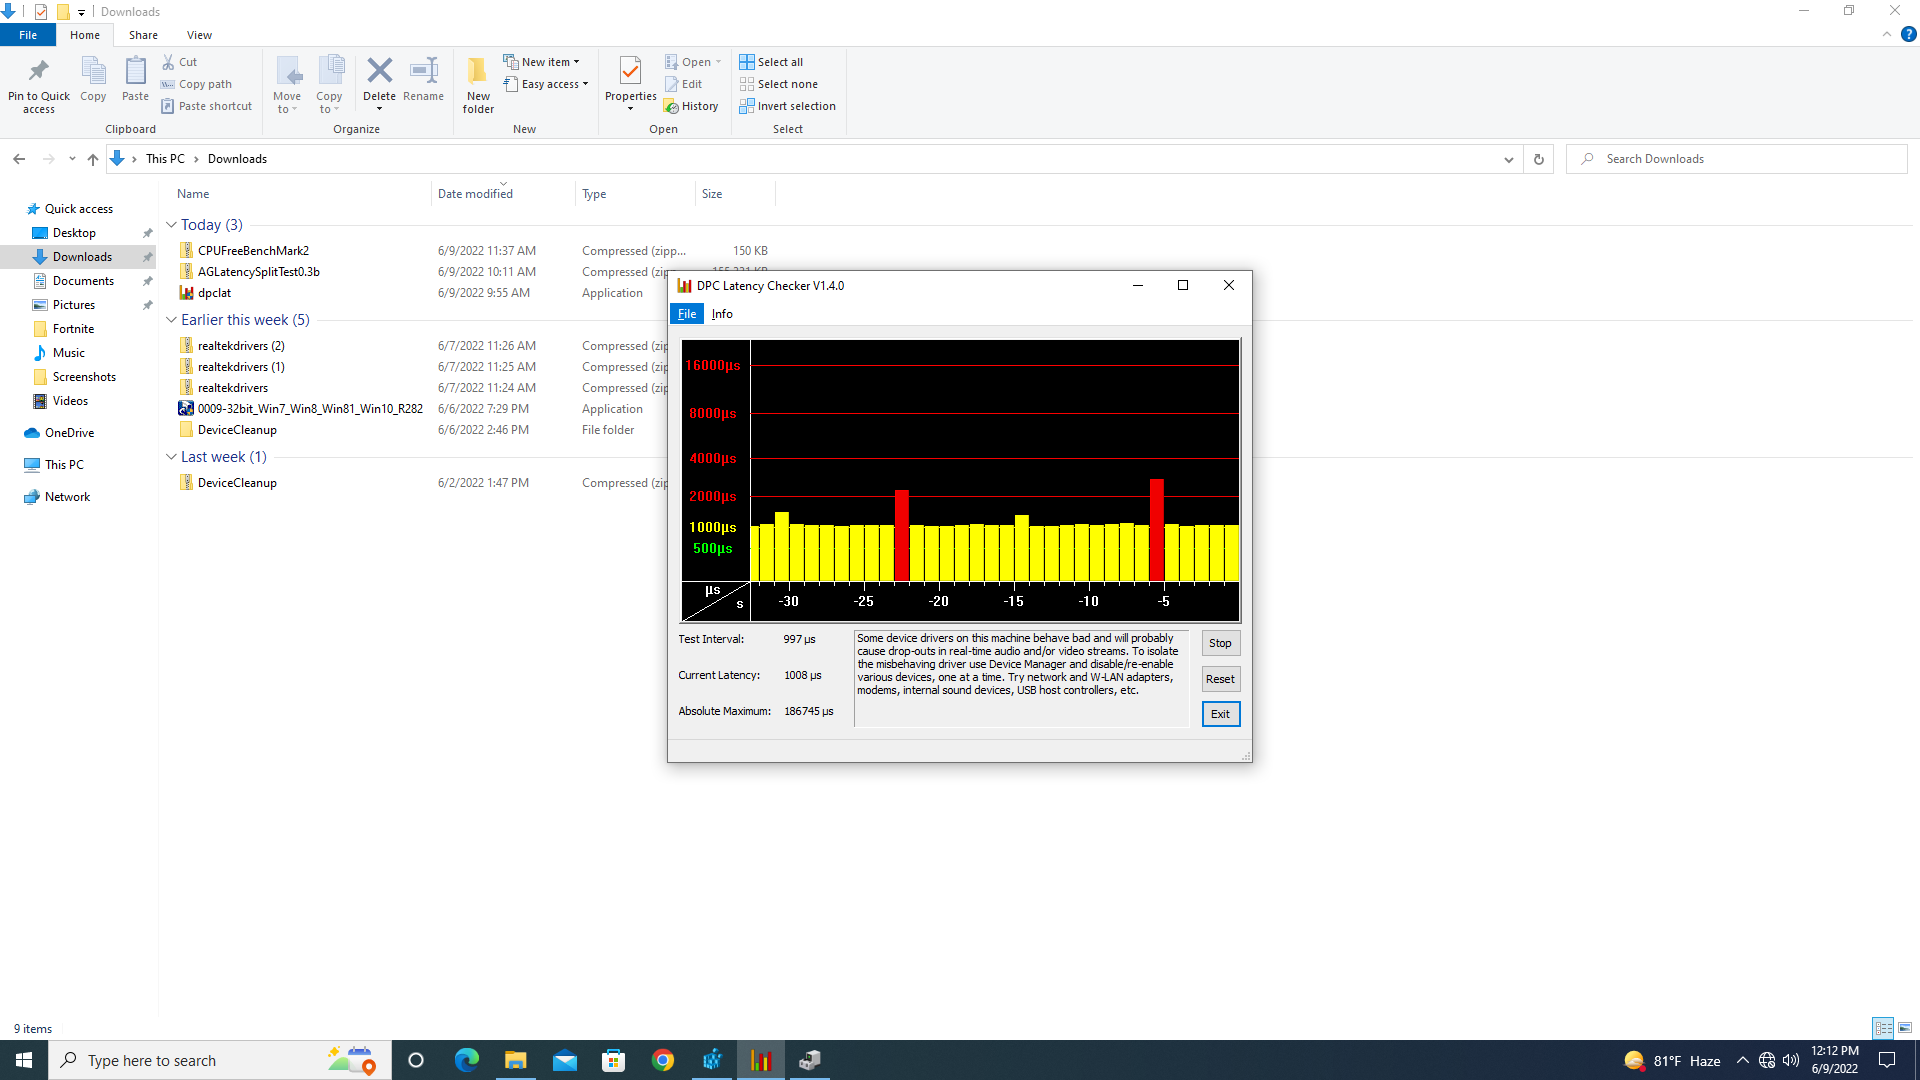Create a New folder from ribbon
The image size is (1920, 1080).
point(478,84)
